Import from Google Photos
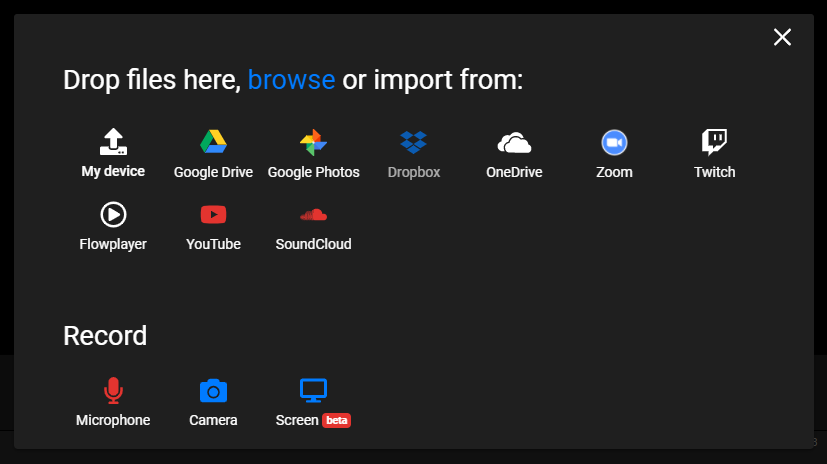The height and width of the screenshot is (464, 827). [x=313, y=153]
